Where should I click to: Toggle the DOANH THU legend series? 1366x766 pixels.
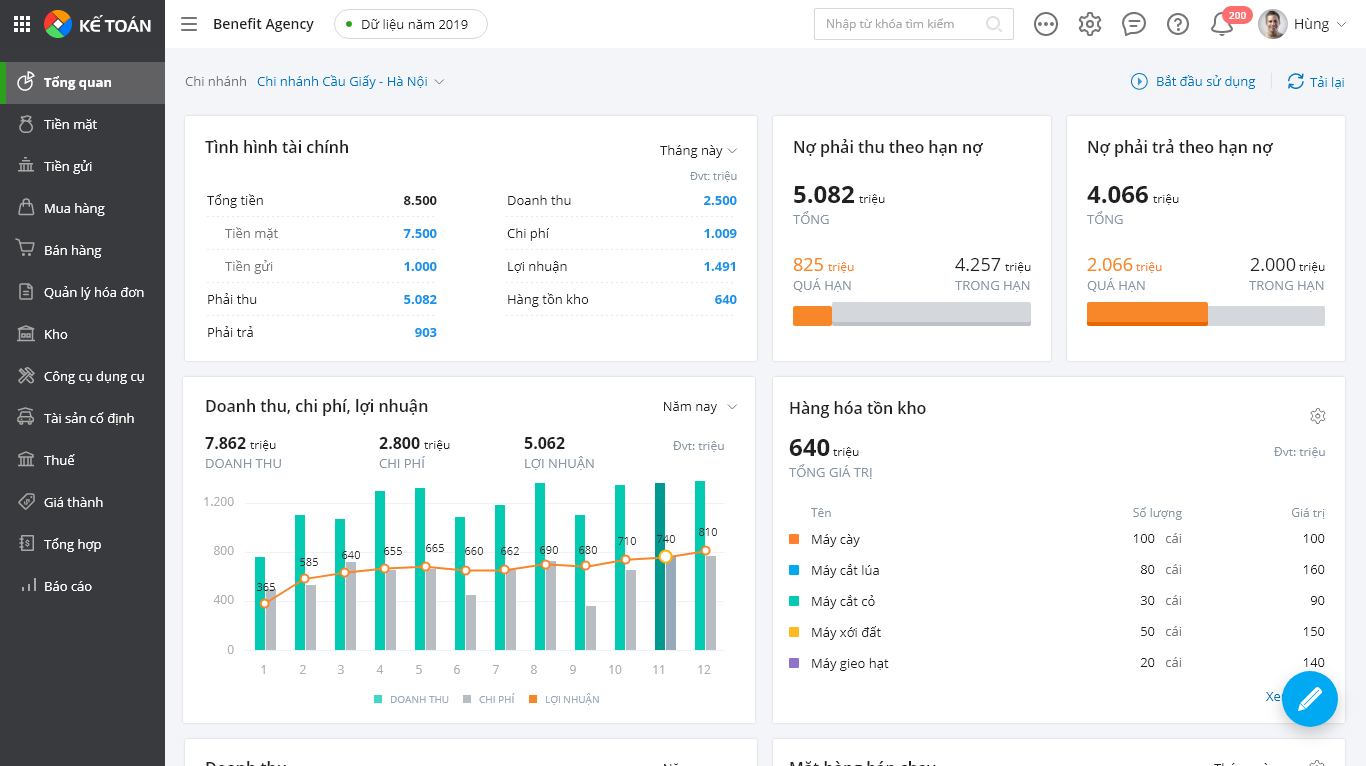[x=411, y=700]
